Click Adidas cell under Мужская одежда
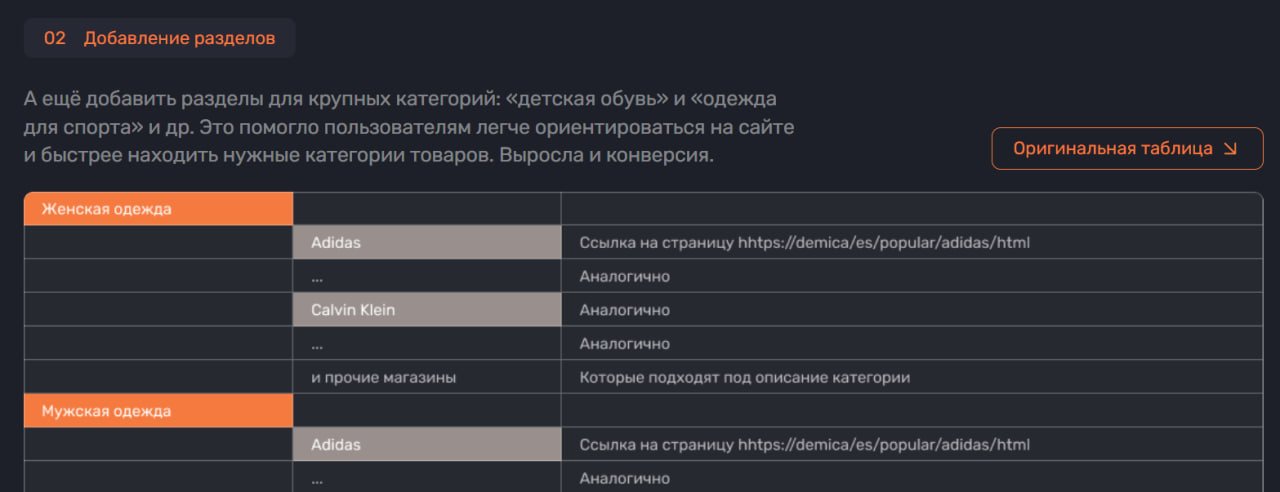 click(x=427, y=445)
